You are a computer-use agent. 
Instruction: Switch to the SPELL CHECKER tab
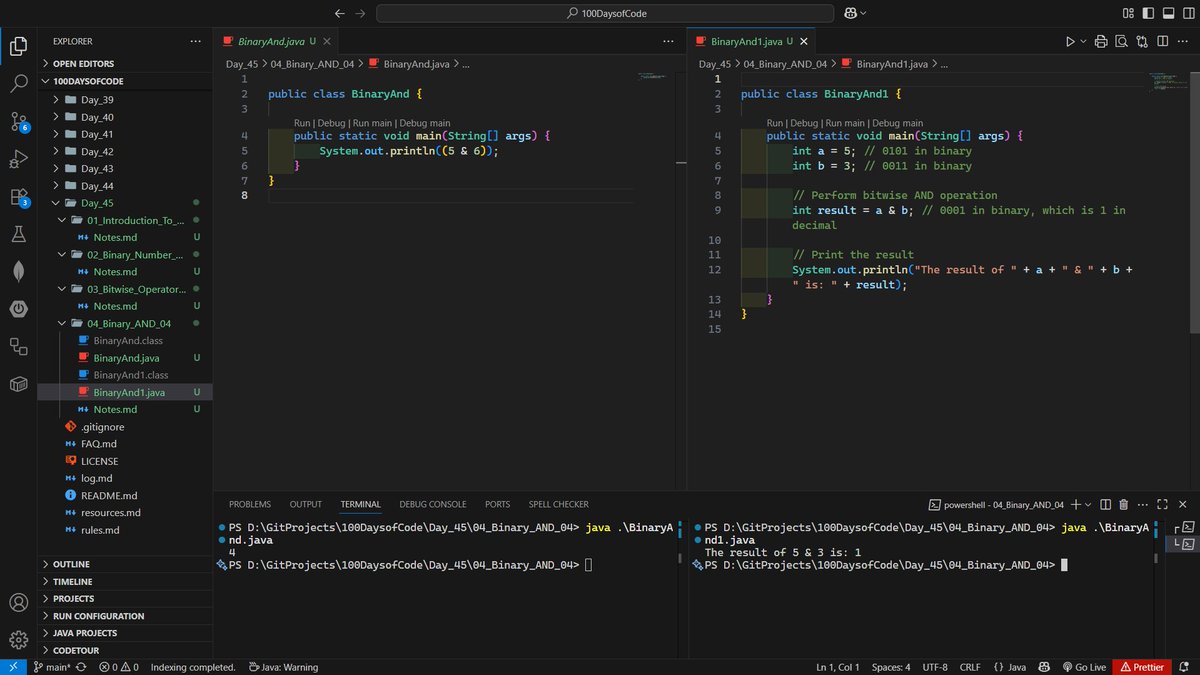[x=559, y=504]
